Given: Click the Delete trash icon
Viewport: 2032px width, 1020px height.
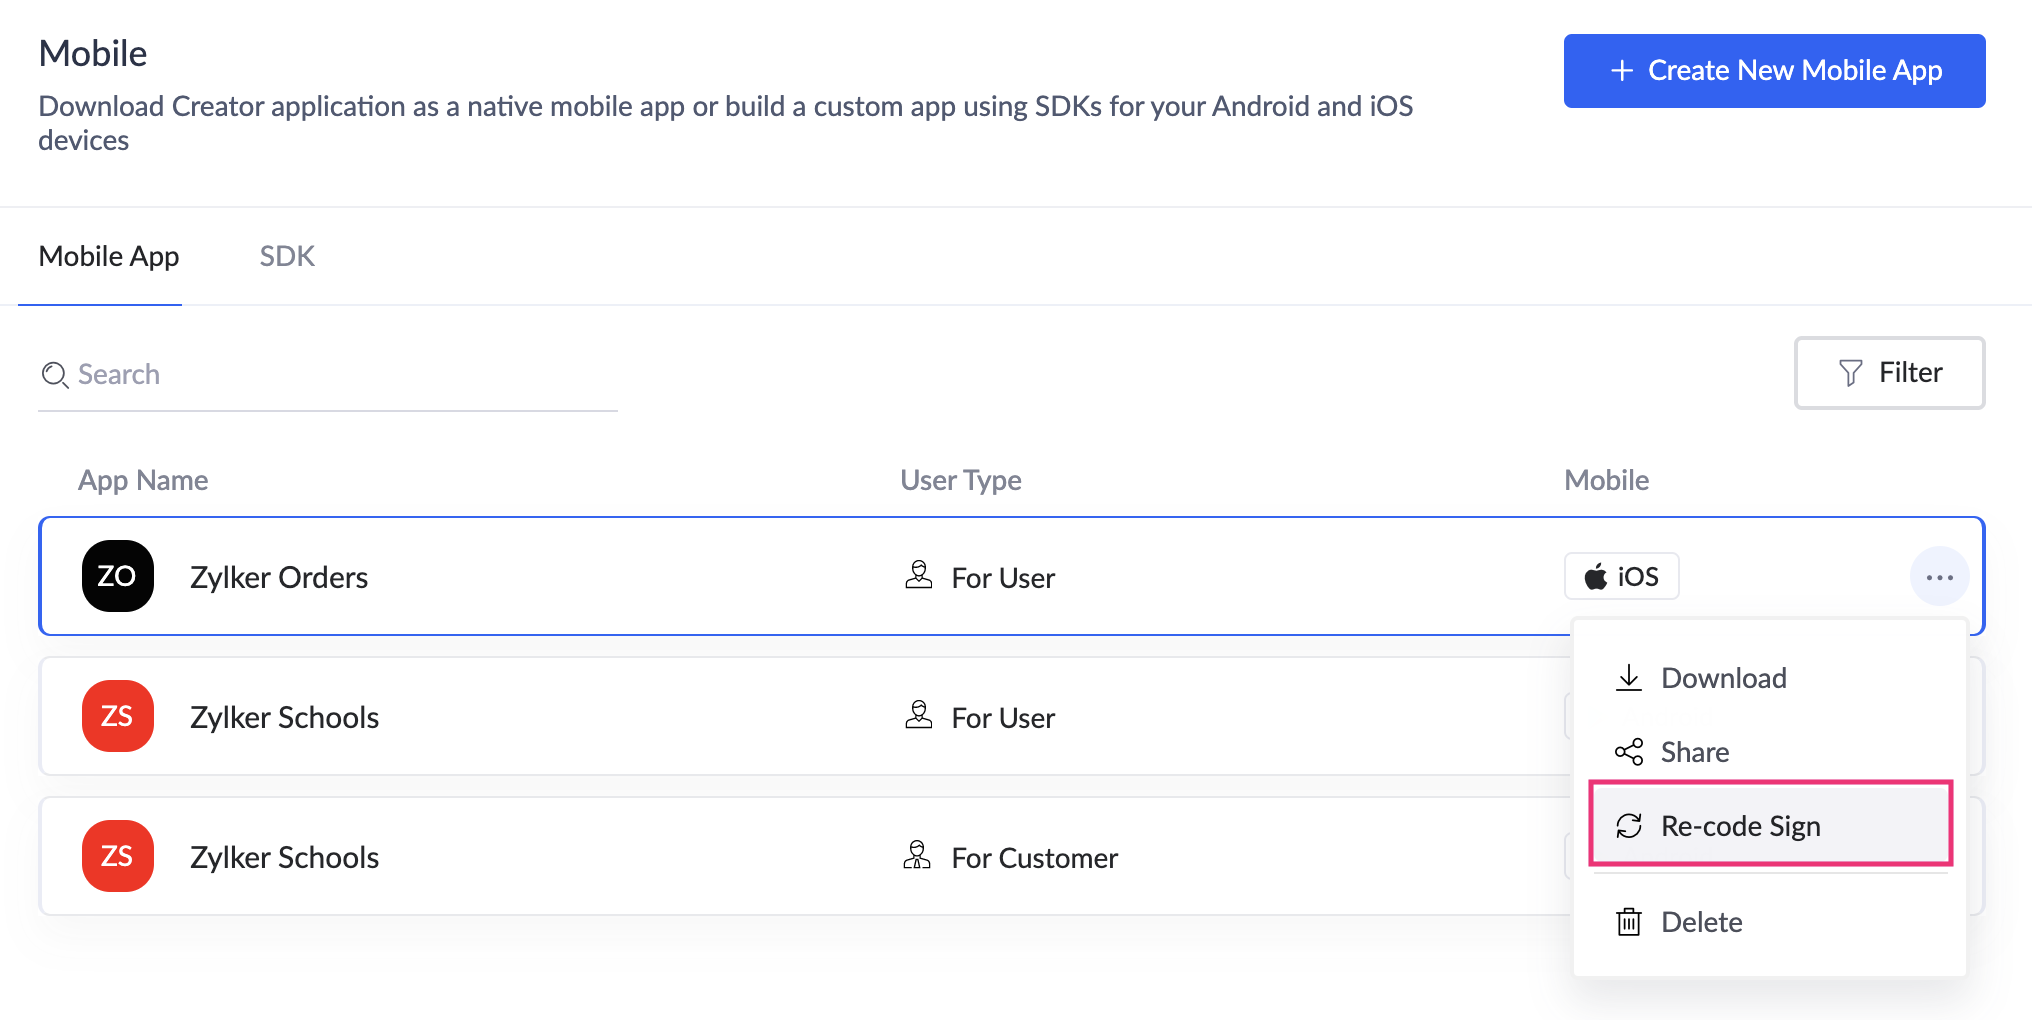Looking at the screenshot, I should coord(1629,921).
